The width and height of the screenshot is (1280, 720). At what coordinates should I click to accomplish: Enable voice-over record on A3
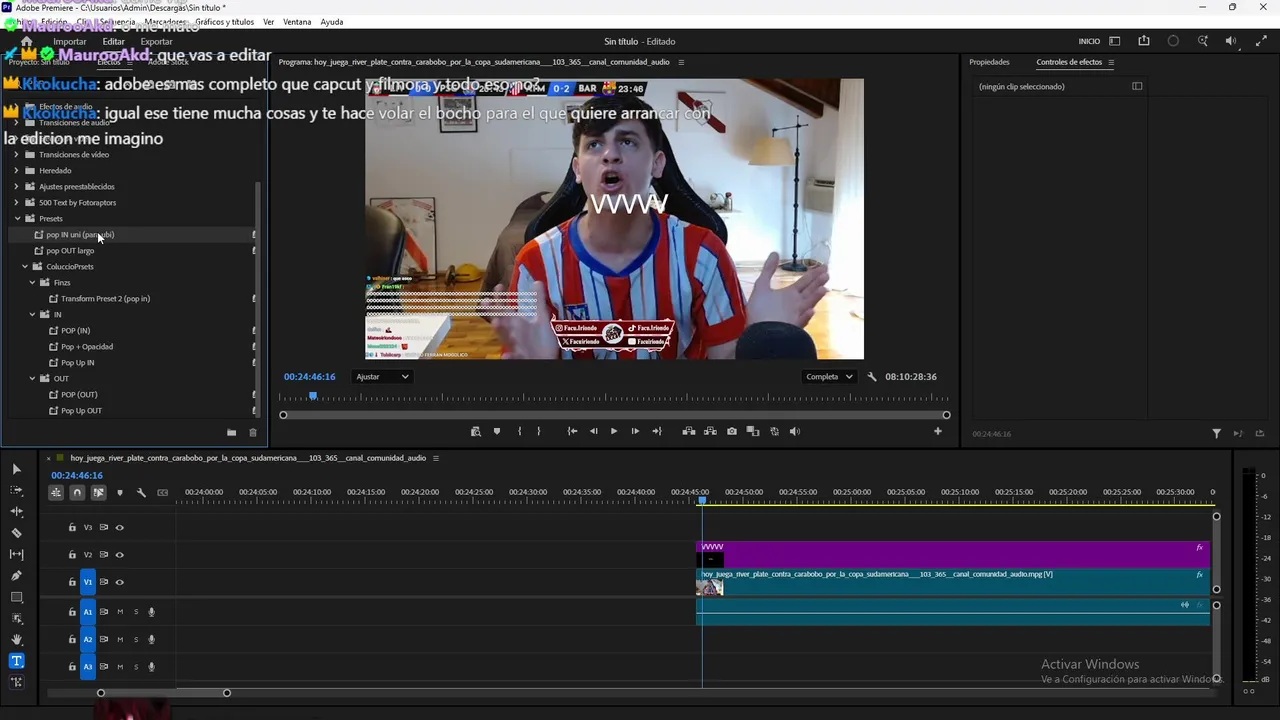click(x=152, y=667)
